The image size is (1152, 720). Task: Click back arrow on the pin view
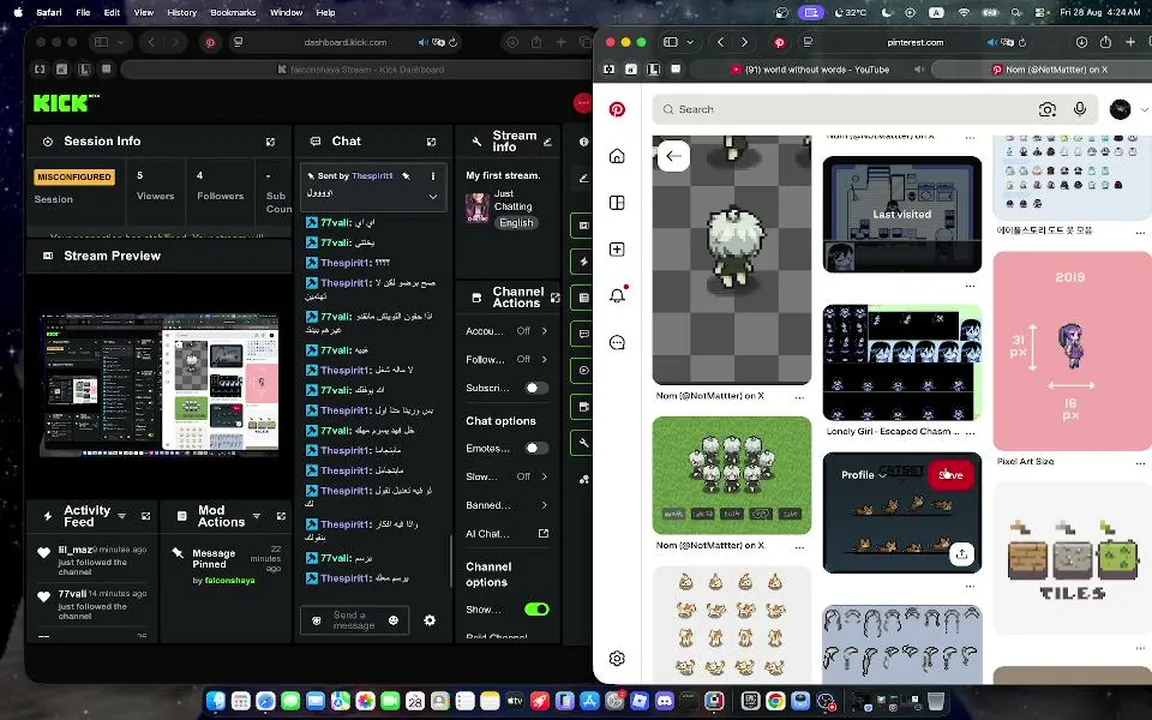pyautogui.click(x=673, y=156)
